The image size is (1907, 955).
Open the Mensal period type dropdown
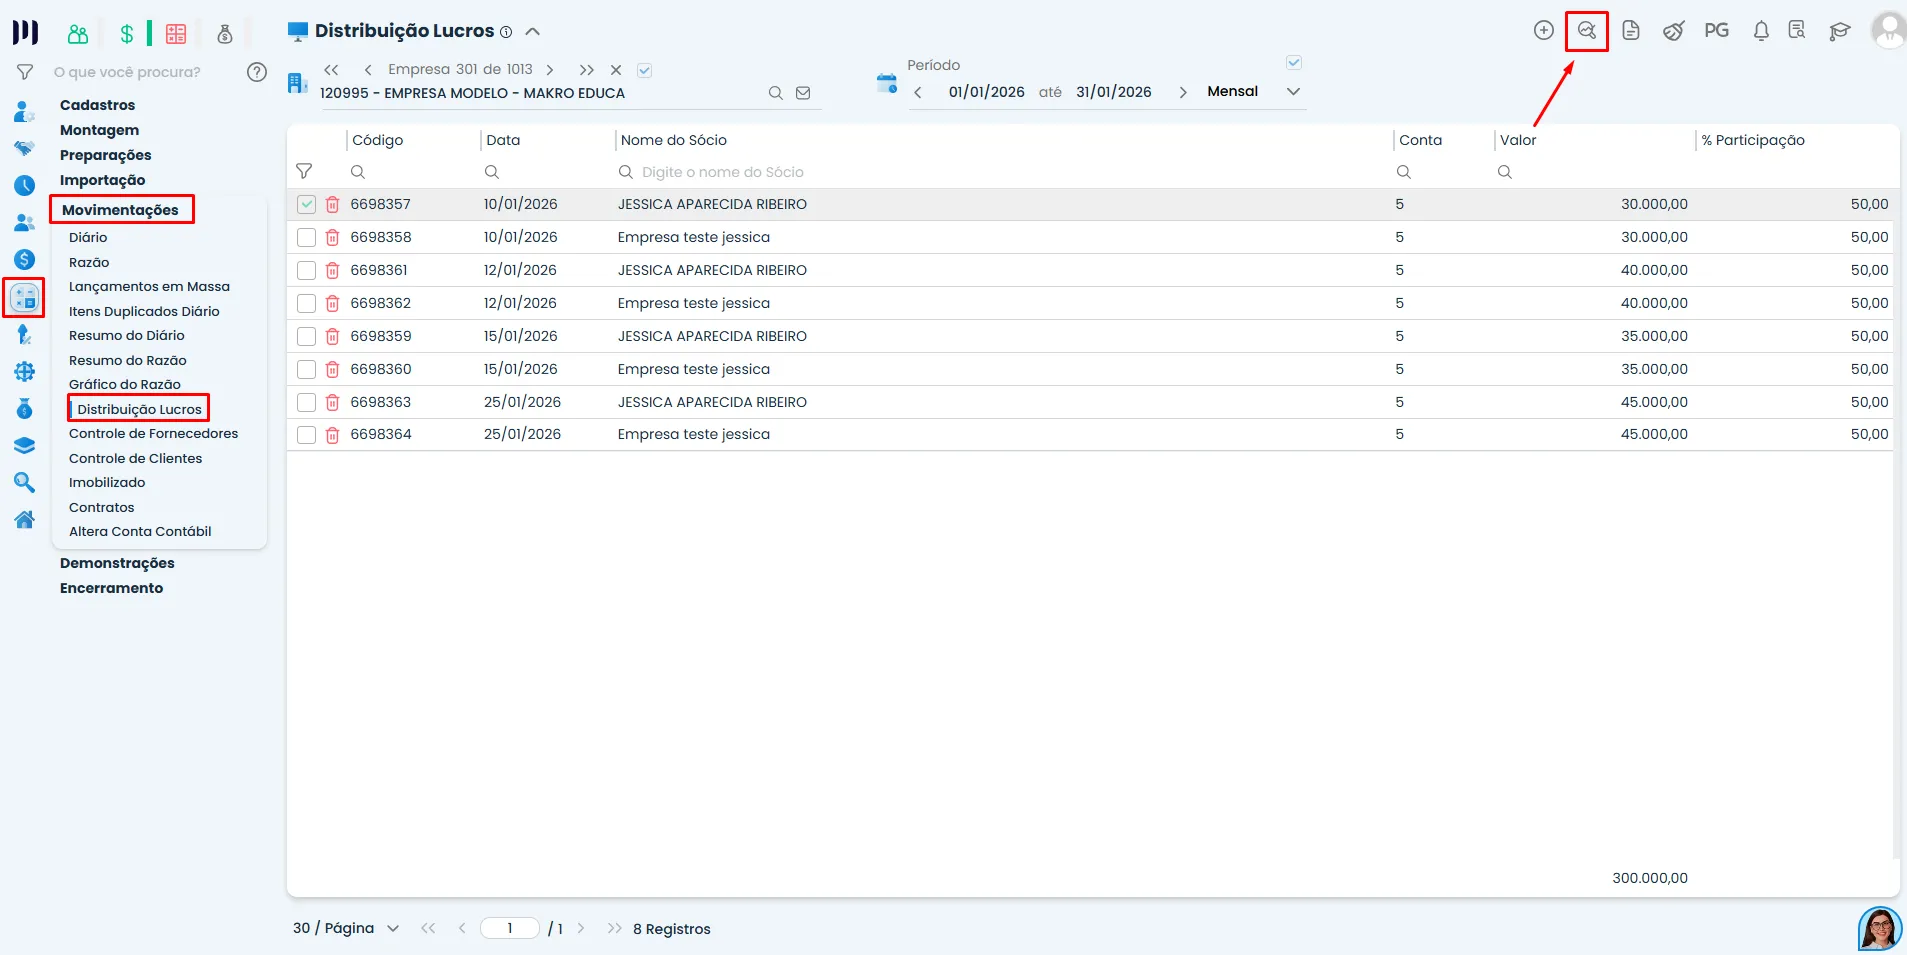pyautogui.click(x=1253, y=91)
